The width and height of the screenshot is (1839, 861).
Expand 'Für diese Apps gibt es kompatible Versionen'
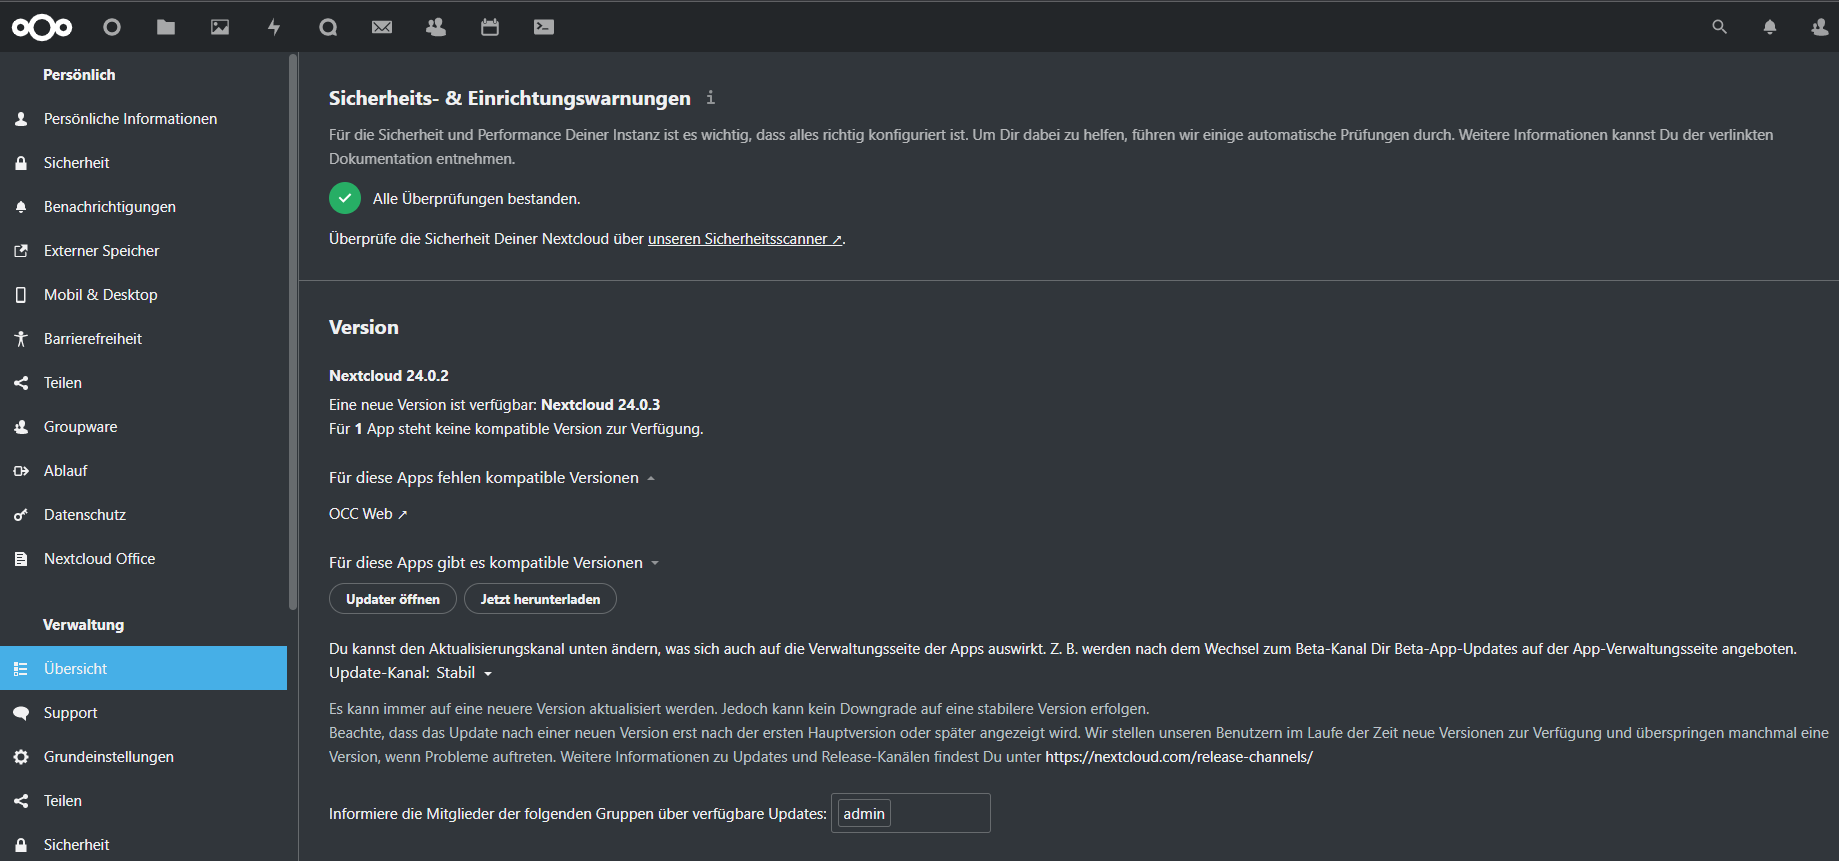point(494,563)
